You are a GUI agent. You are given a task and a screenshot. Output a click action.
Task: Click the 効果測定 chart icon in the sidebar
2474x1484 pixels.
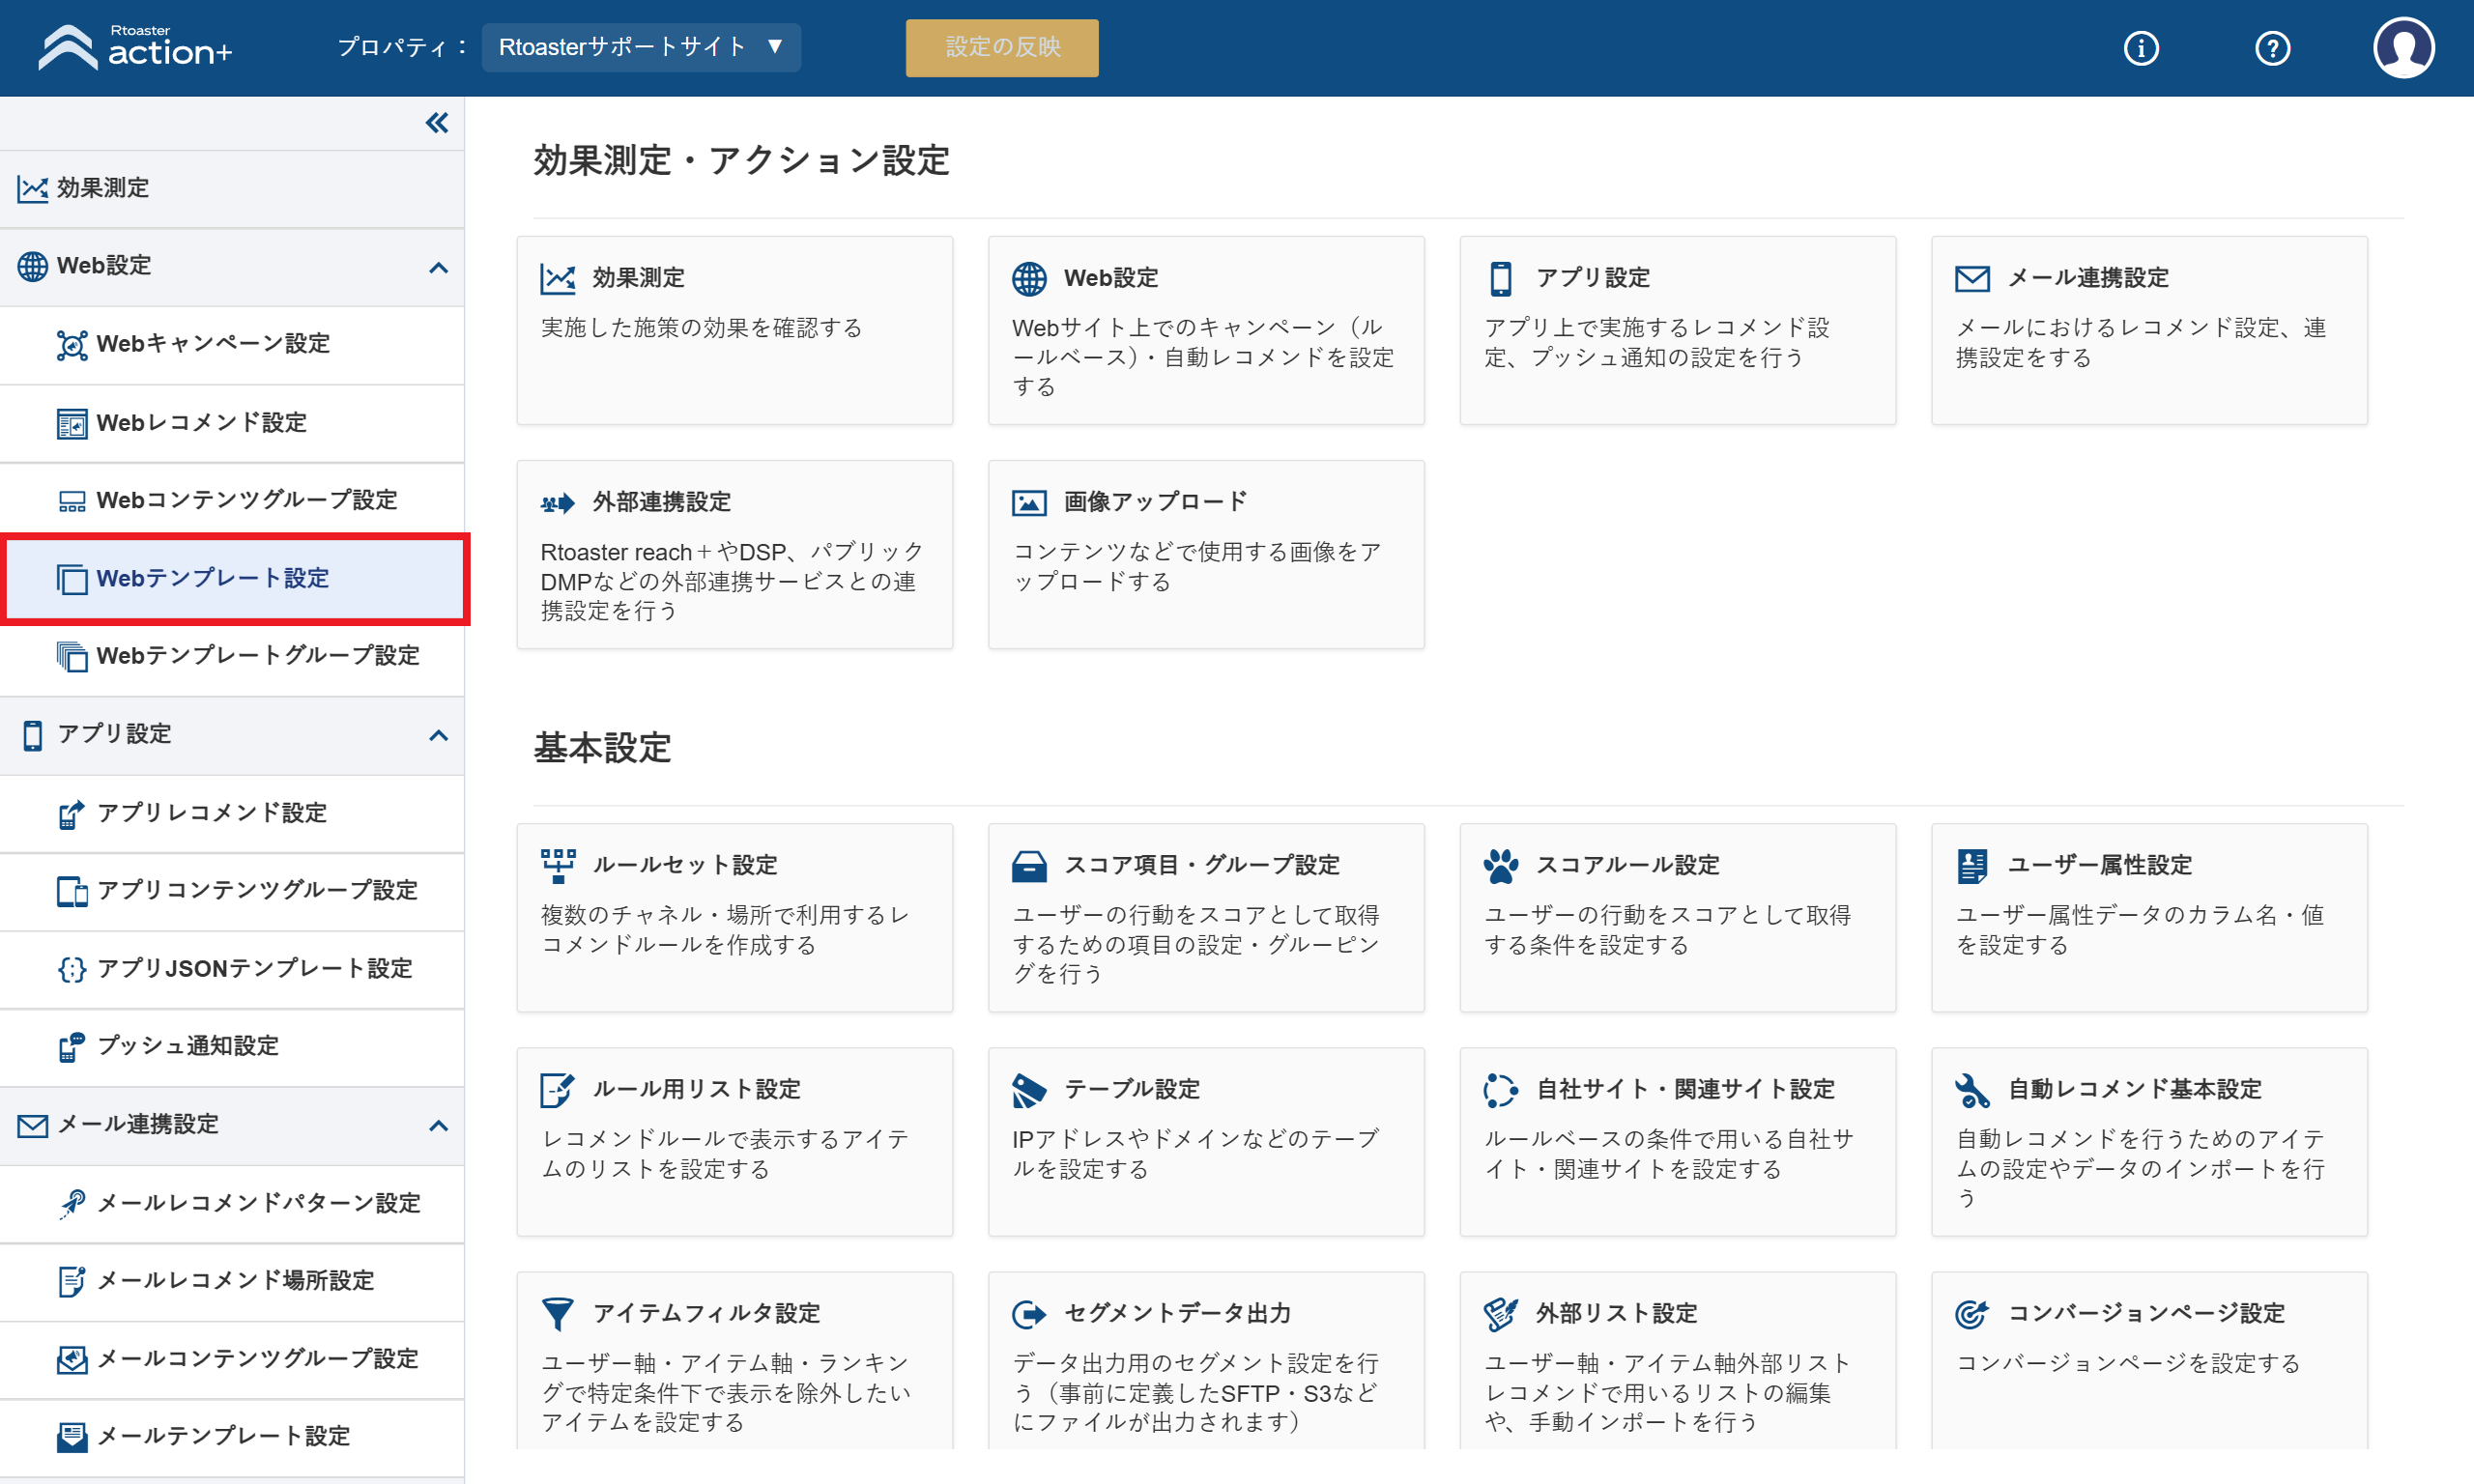click(33, 188)
